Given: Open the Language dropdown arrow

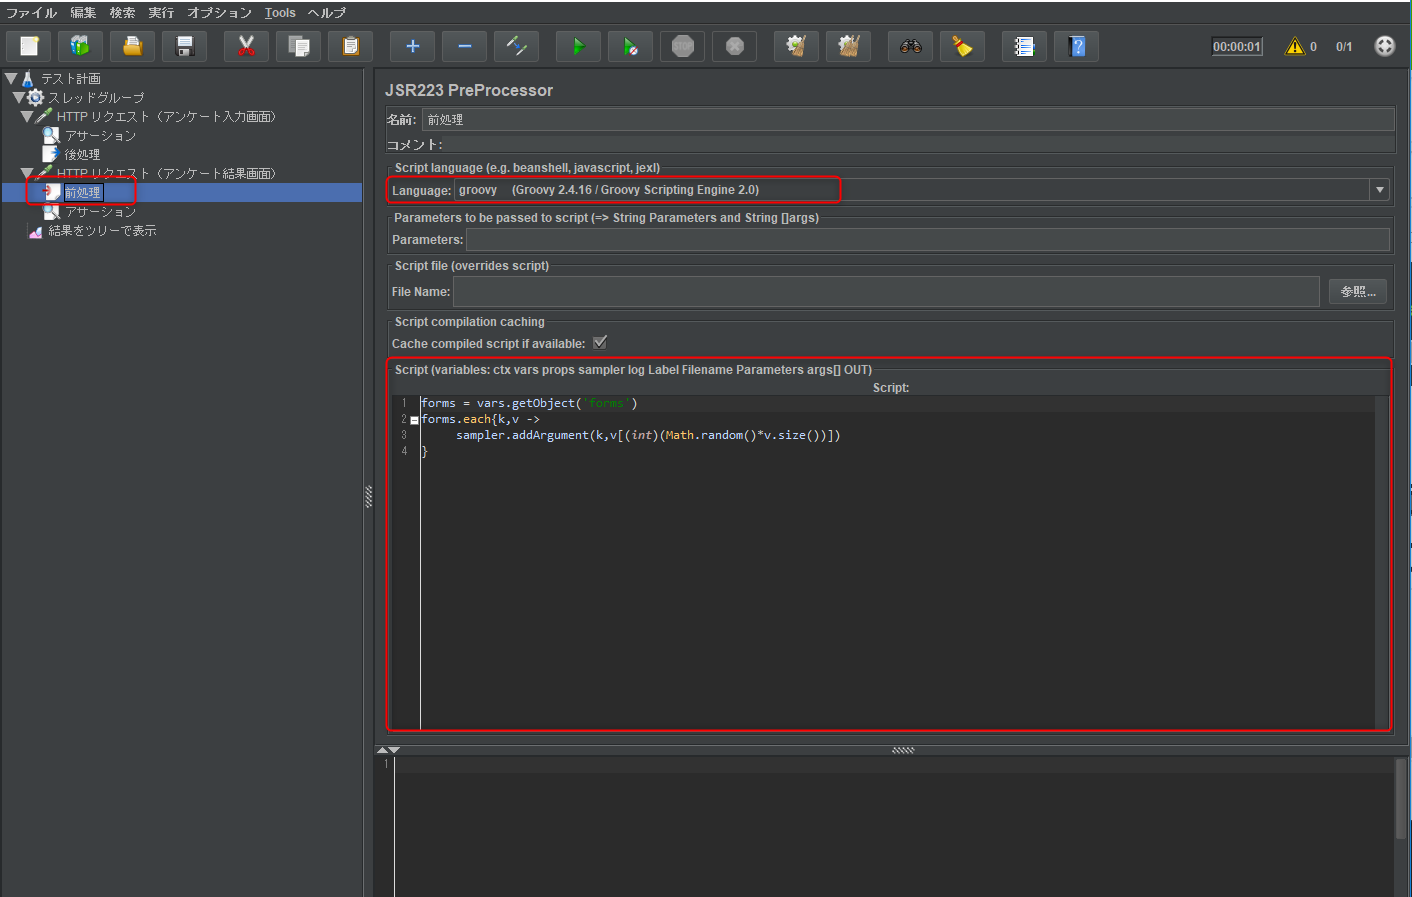Looking at the screenshot, I should [x=1380, y=190].
